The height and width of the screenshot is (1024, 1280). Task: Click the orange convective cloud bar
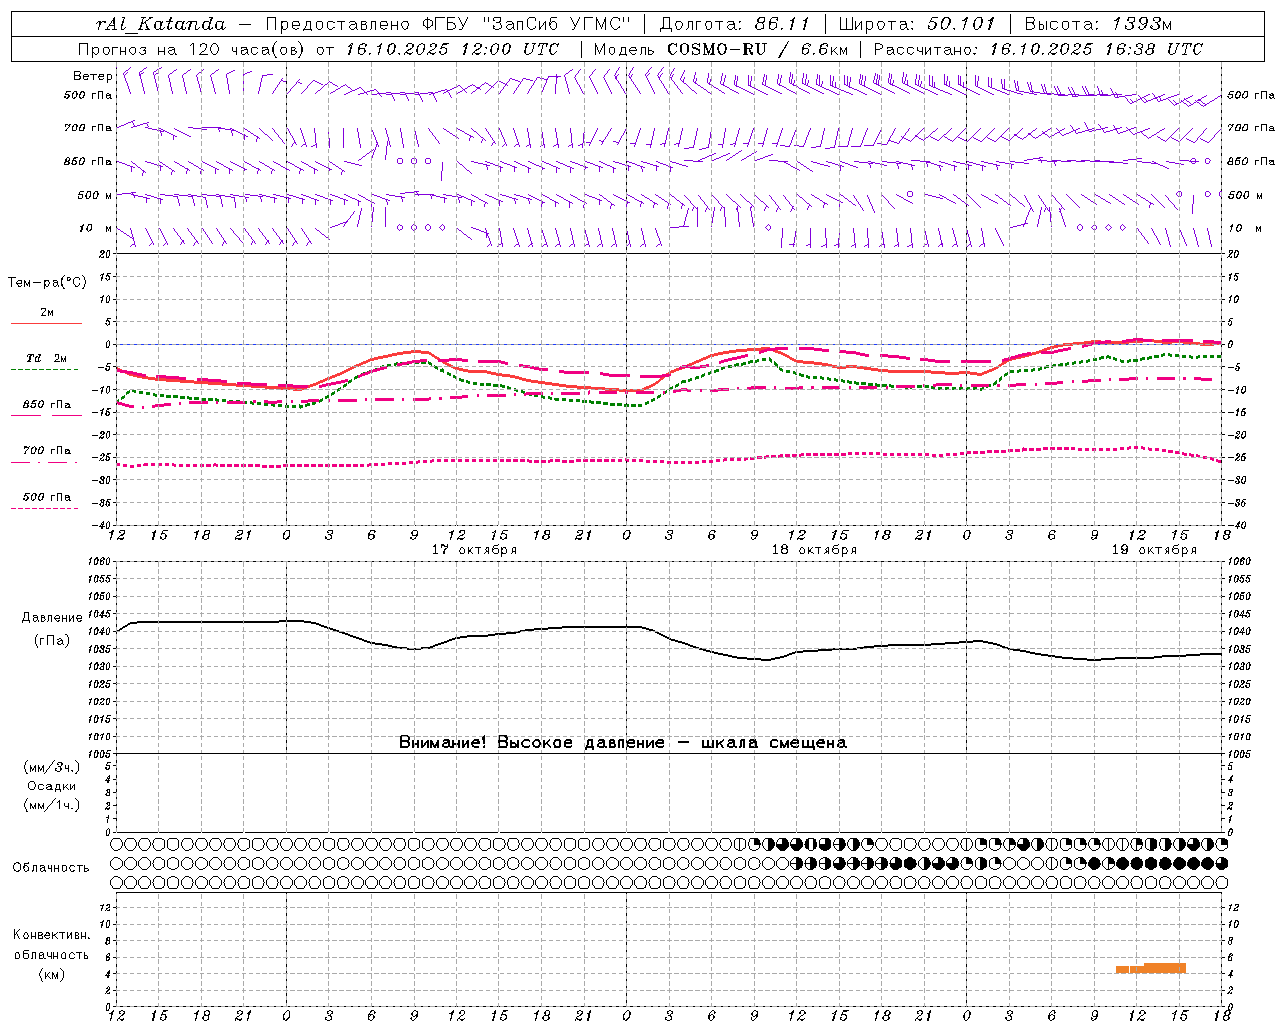pos(1151,968)
